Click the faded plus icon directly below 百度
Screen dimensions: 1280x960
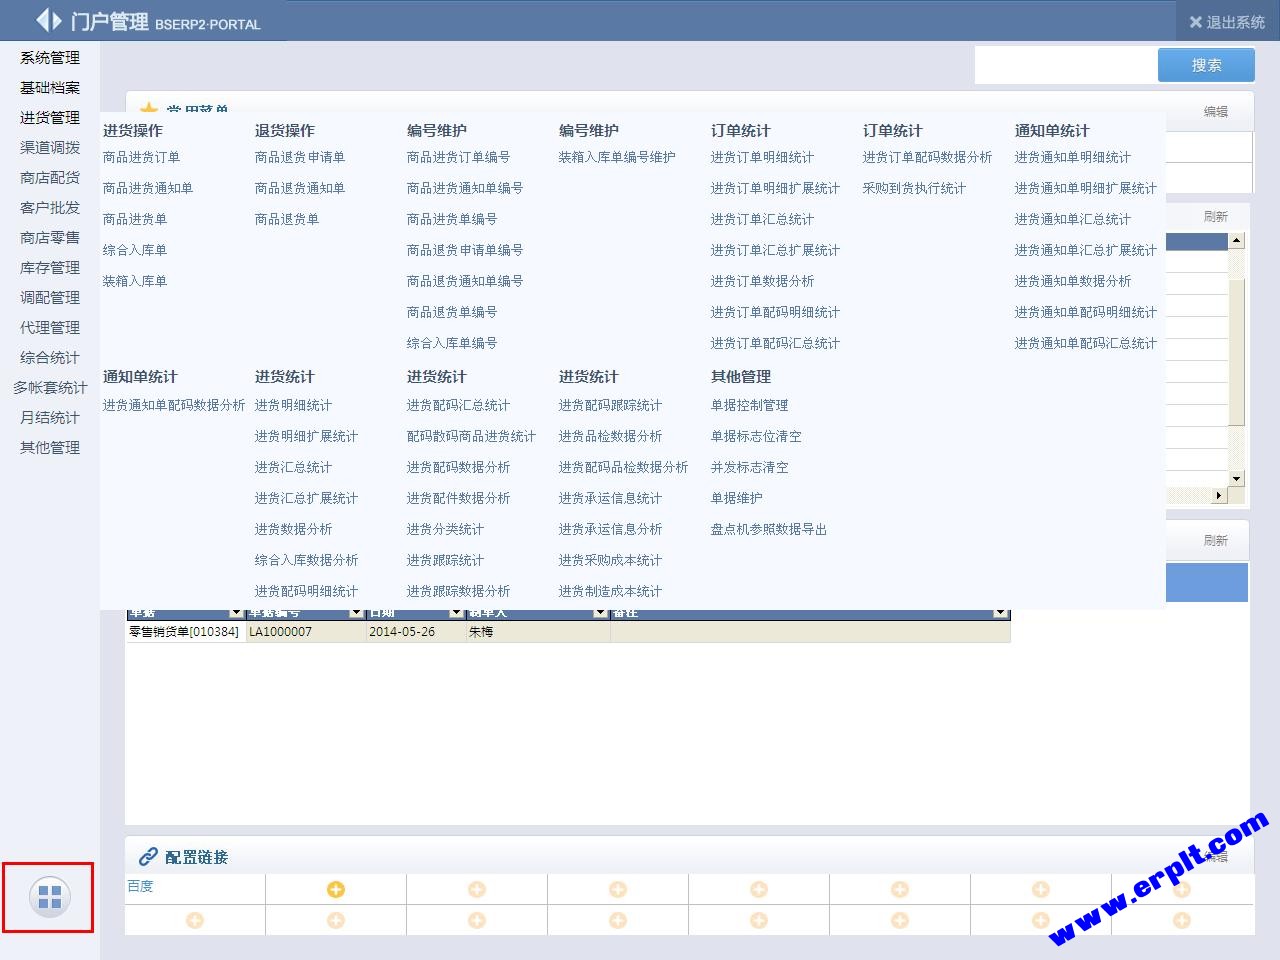(195, 920)
